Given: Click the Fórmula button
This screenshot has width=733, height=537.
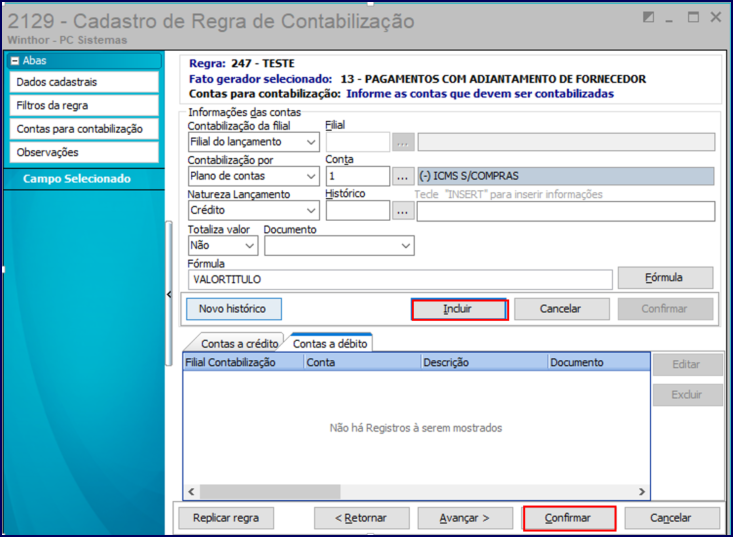Looking at the screenshot, I should click(665, 278).
